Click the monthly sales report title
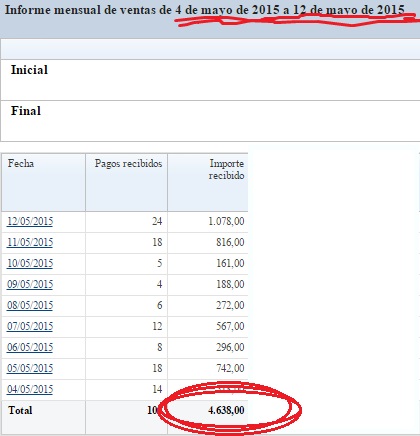Viewport: 420px width, 436px height. tap(205, 10)
